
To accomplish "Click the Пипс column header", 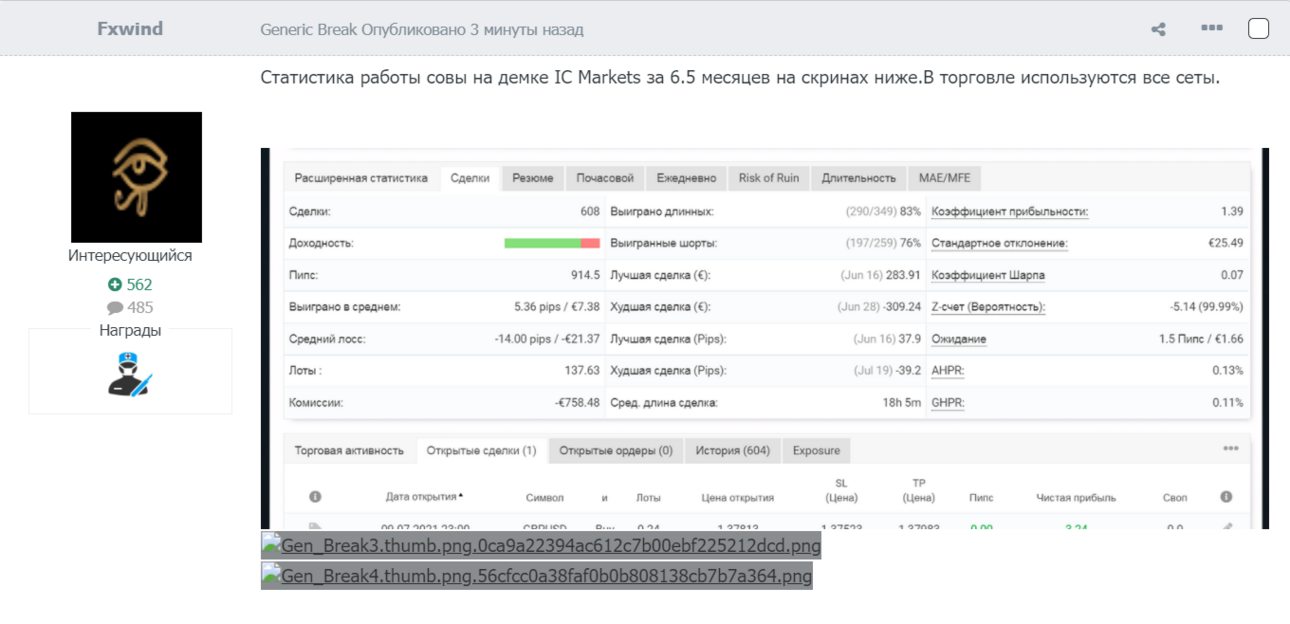I will tap(982, 497).
